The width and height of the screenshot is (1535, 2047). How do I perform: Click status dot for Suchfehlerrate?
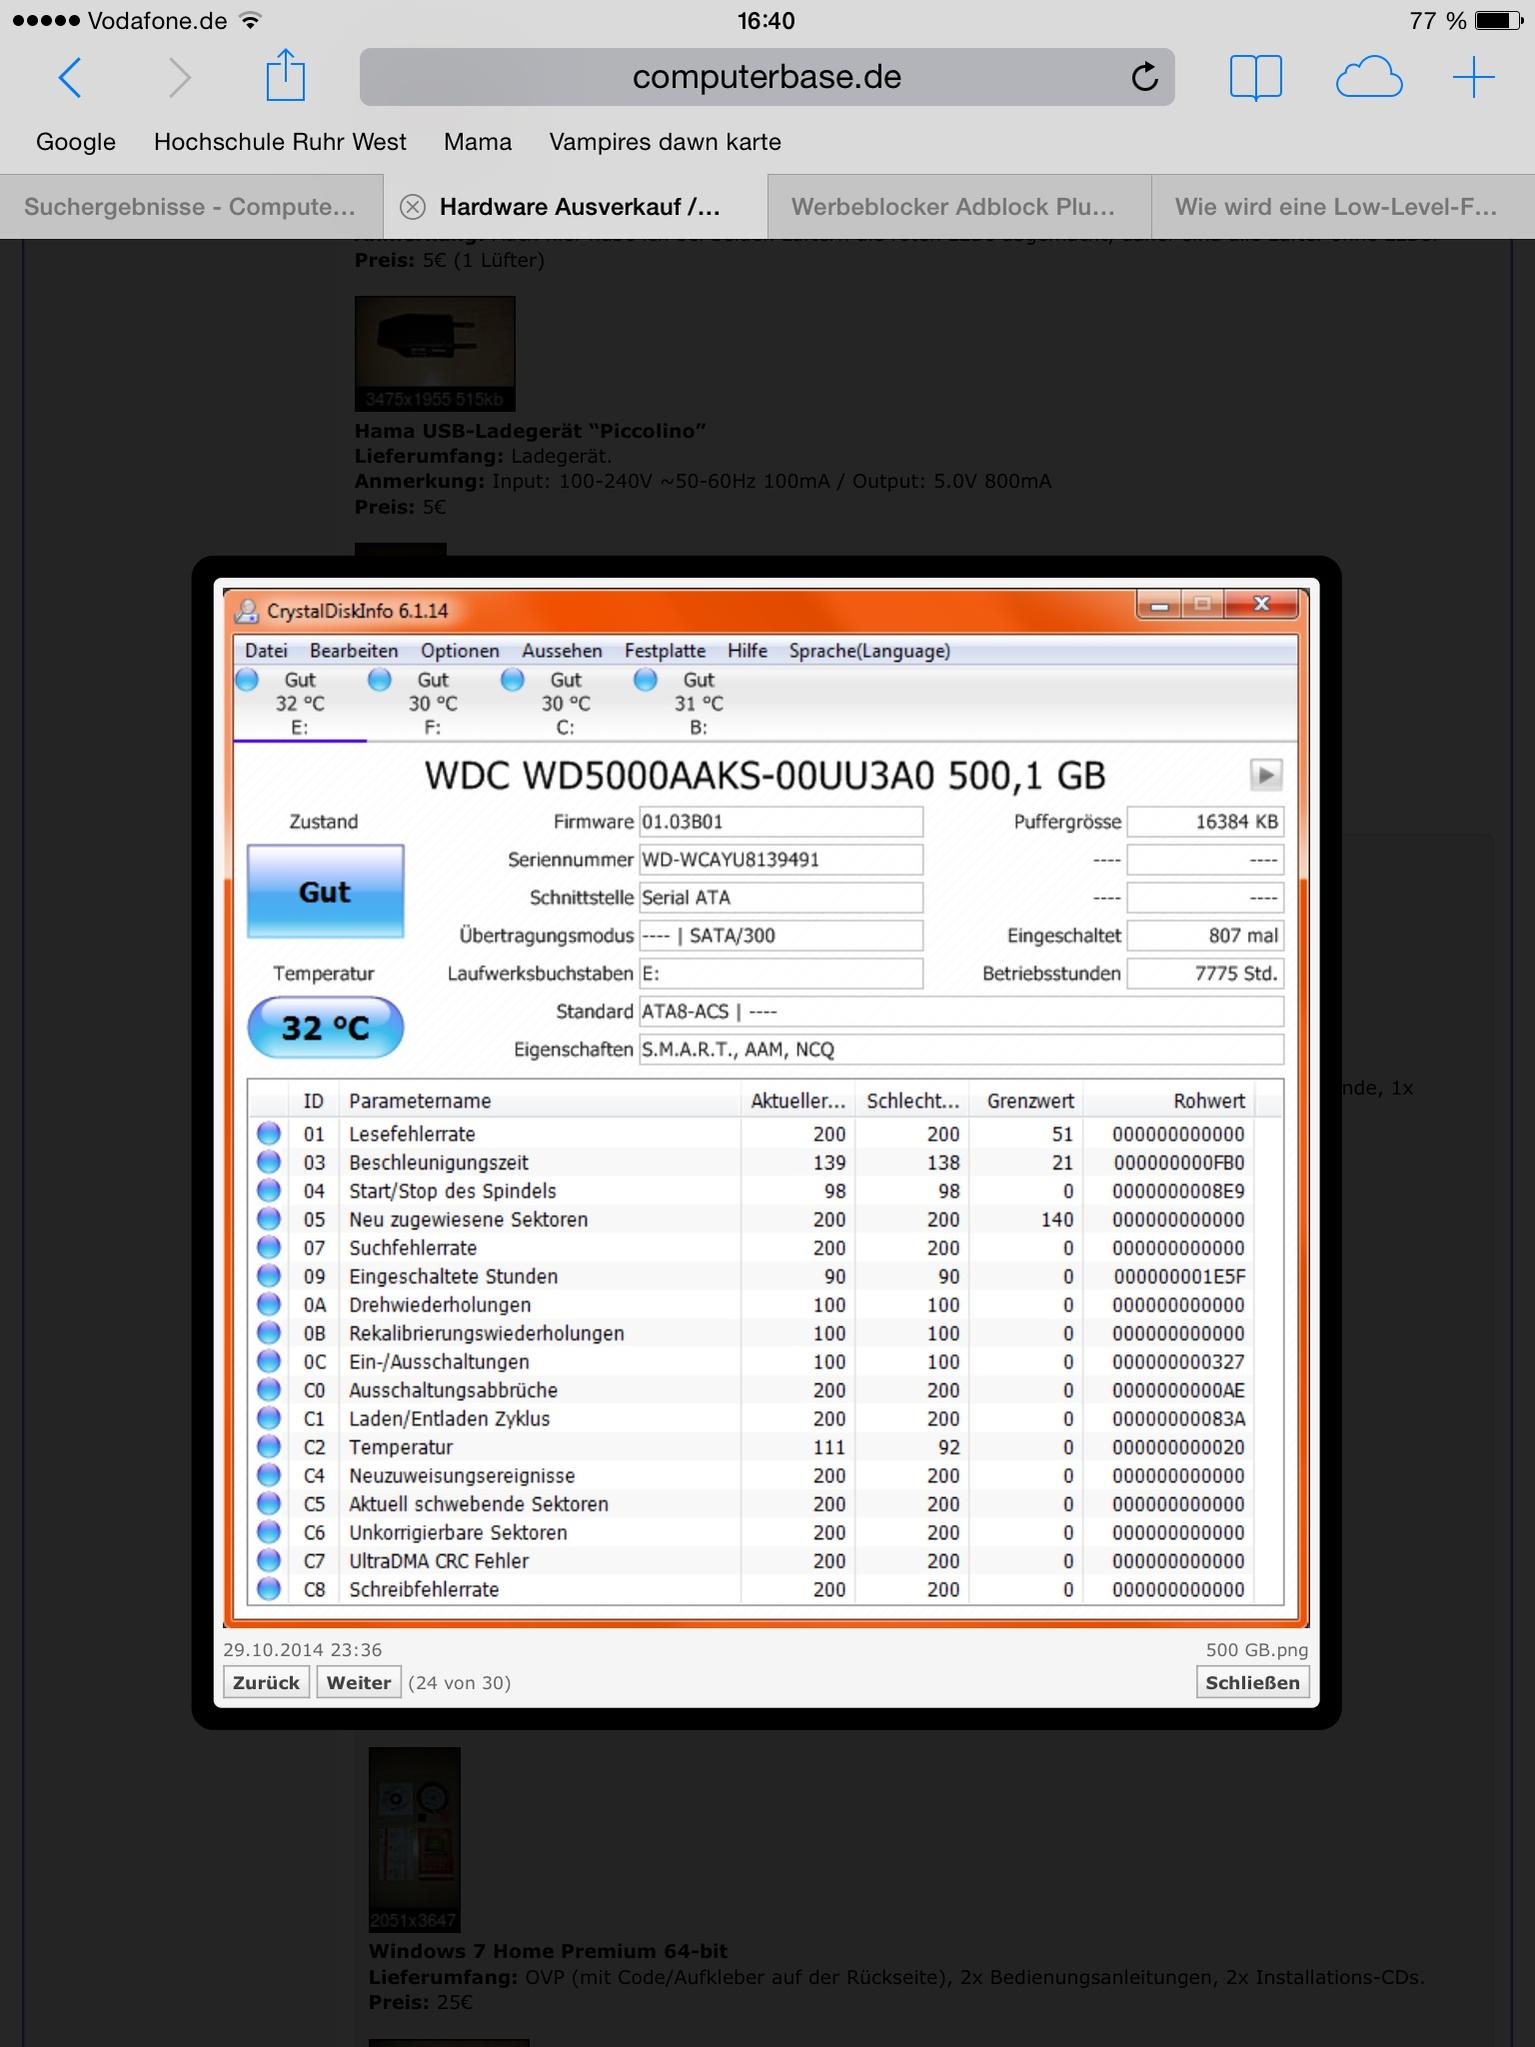(x=269, y=1248)
